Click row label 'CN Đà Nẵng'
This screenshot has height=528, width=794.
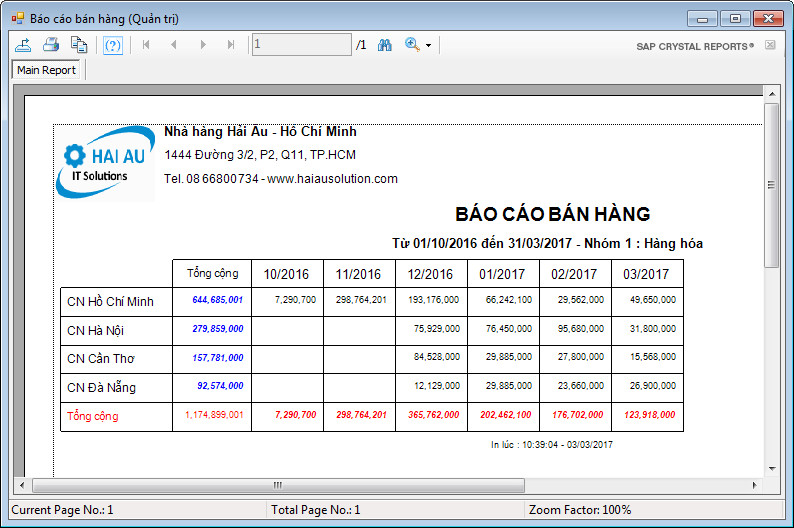point(101,387)
